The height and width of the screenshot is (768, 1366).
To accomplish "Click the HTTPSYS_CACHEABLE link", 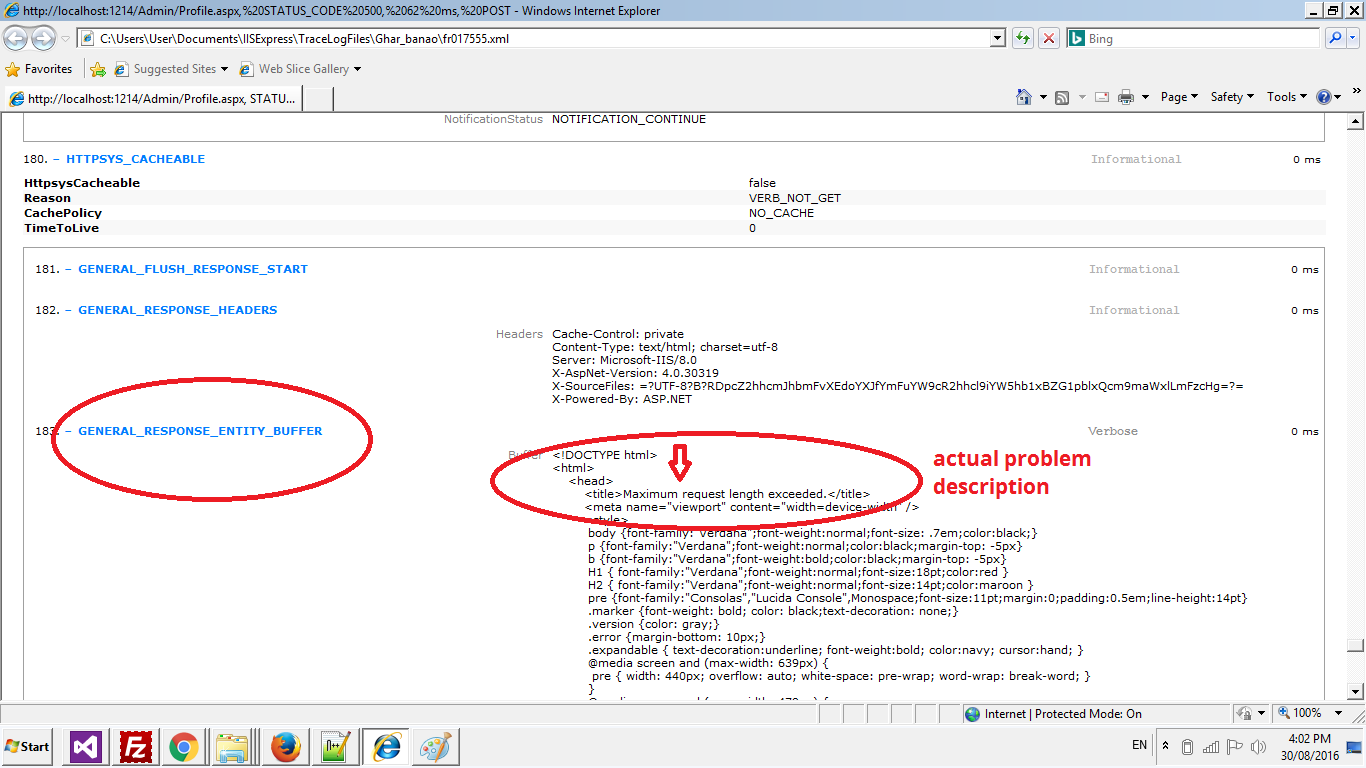I will pos(135,159).
